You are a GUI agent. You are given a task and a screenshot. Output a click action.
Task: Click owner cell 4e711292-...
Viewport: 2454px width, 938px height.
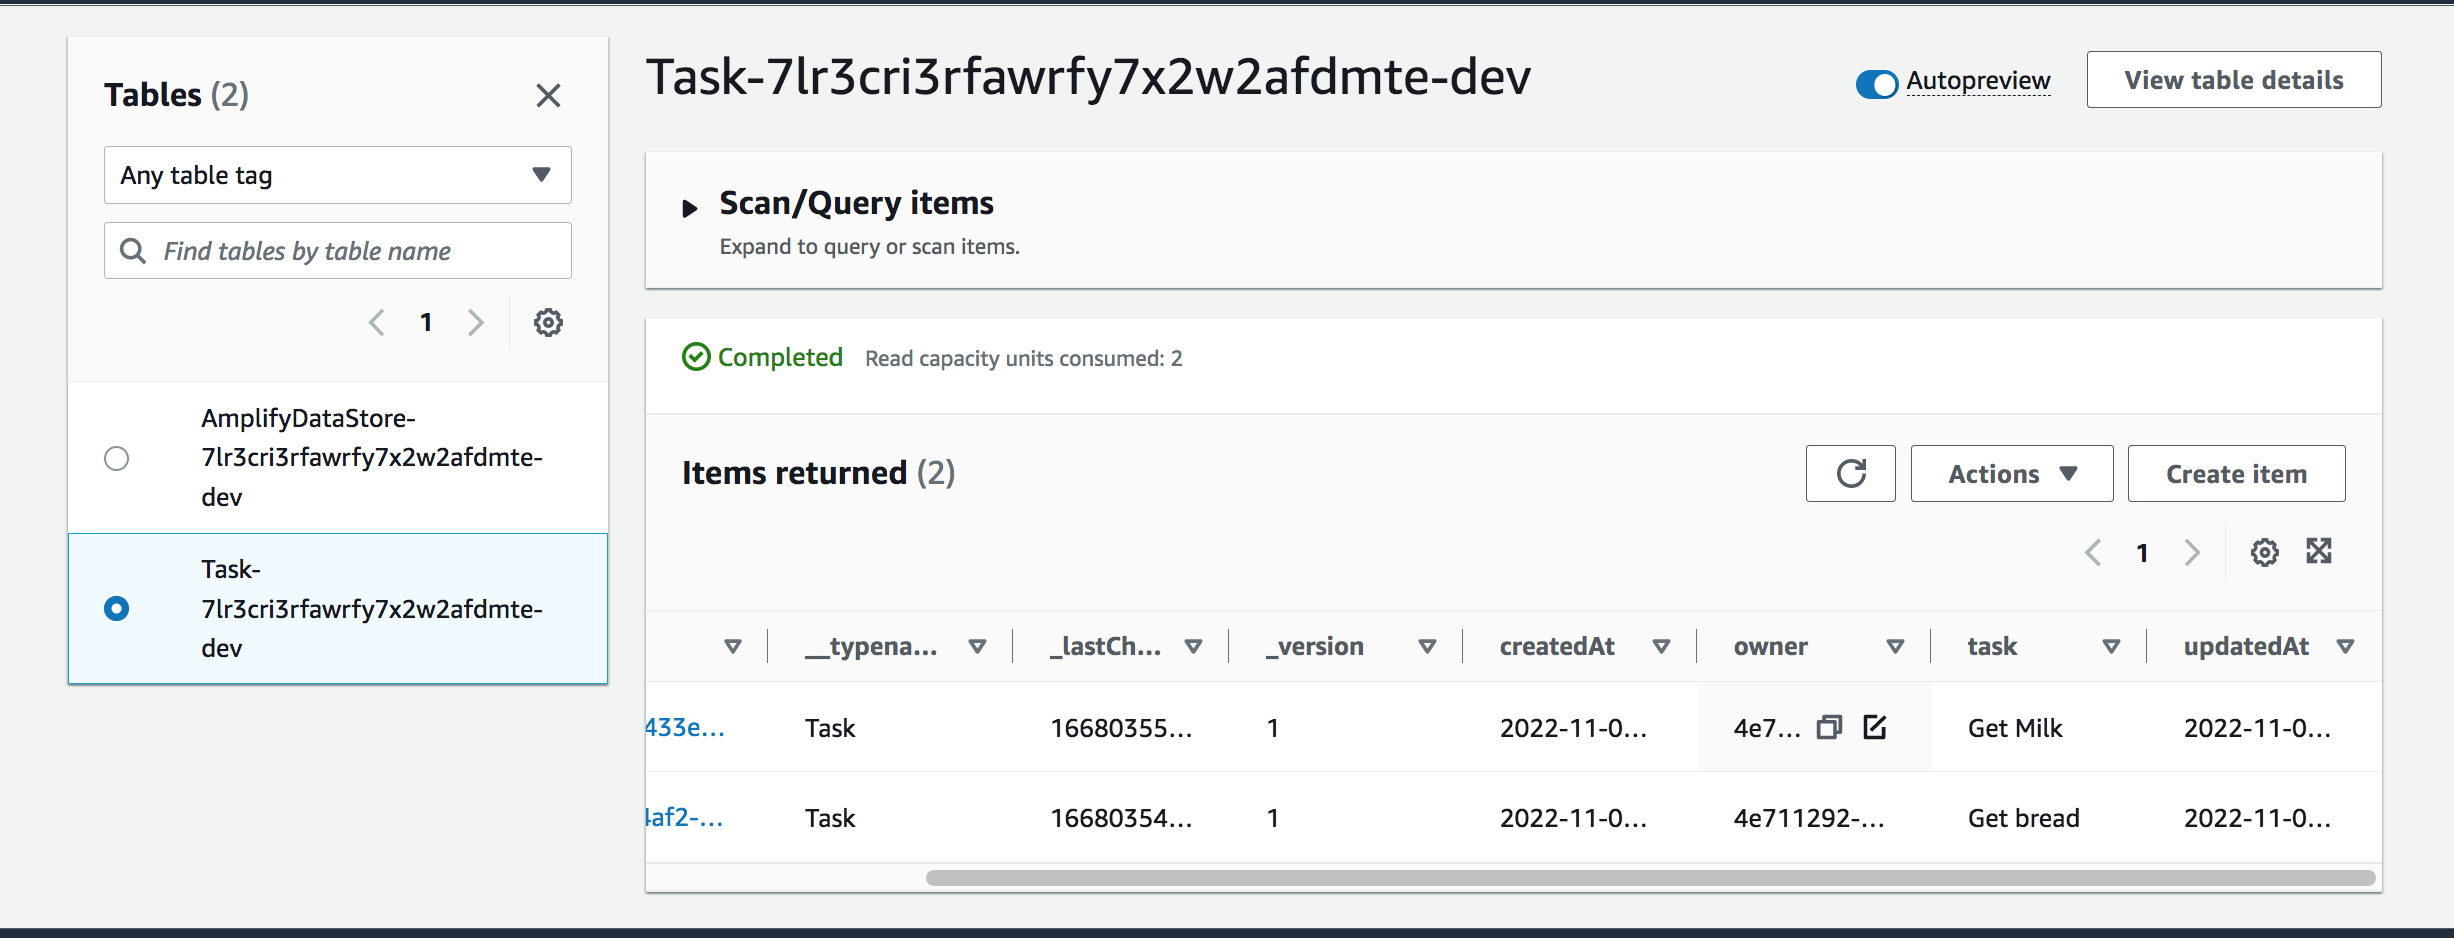[1809, 818]
